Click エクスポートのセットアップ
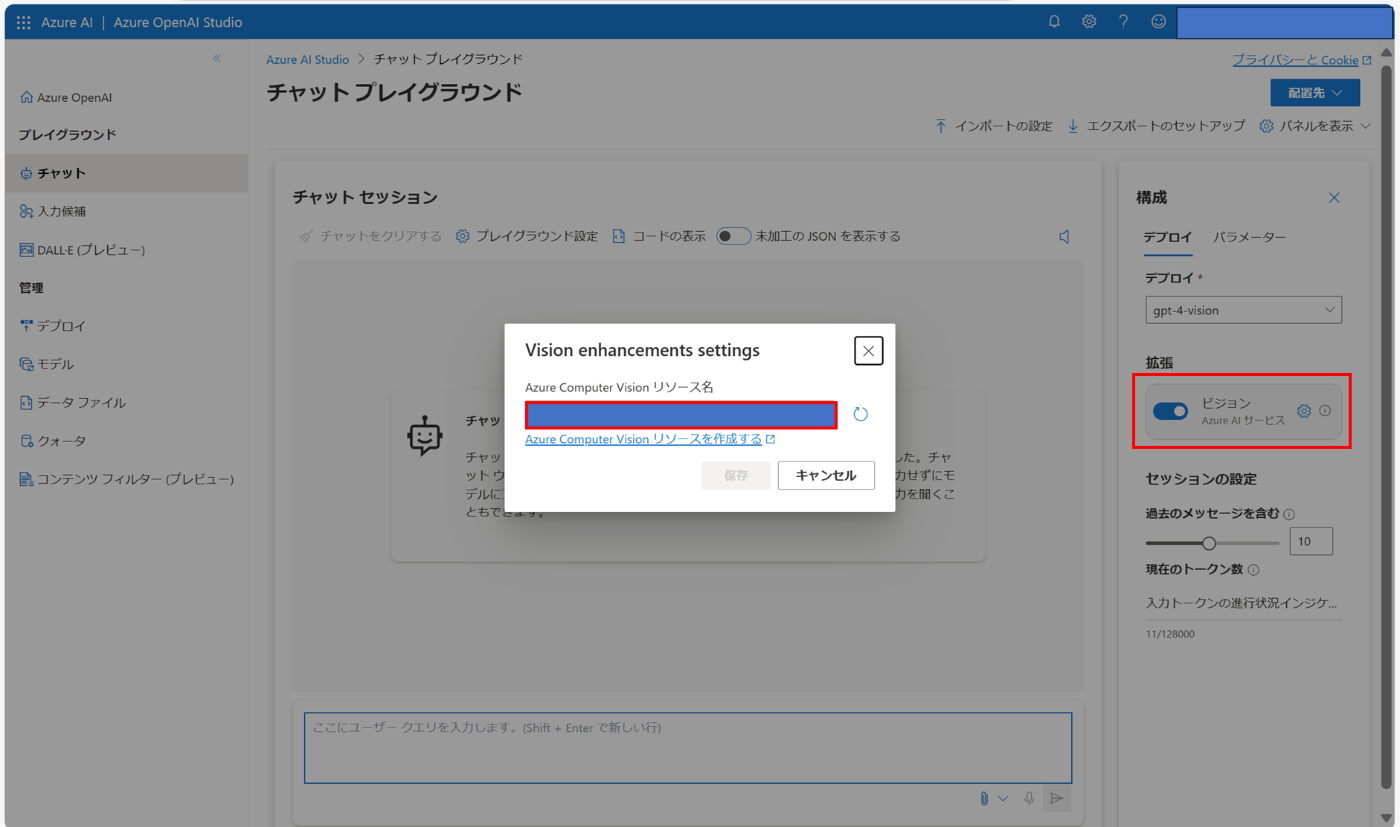1400x827 pixels. tap(1155, 126)
